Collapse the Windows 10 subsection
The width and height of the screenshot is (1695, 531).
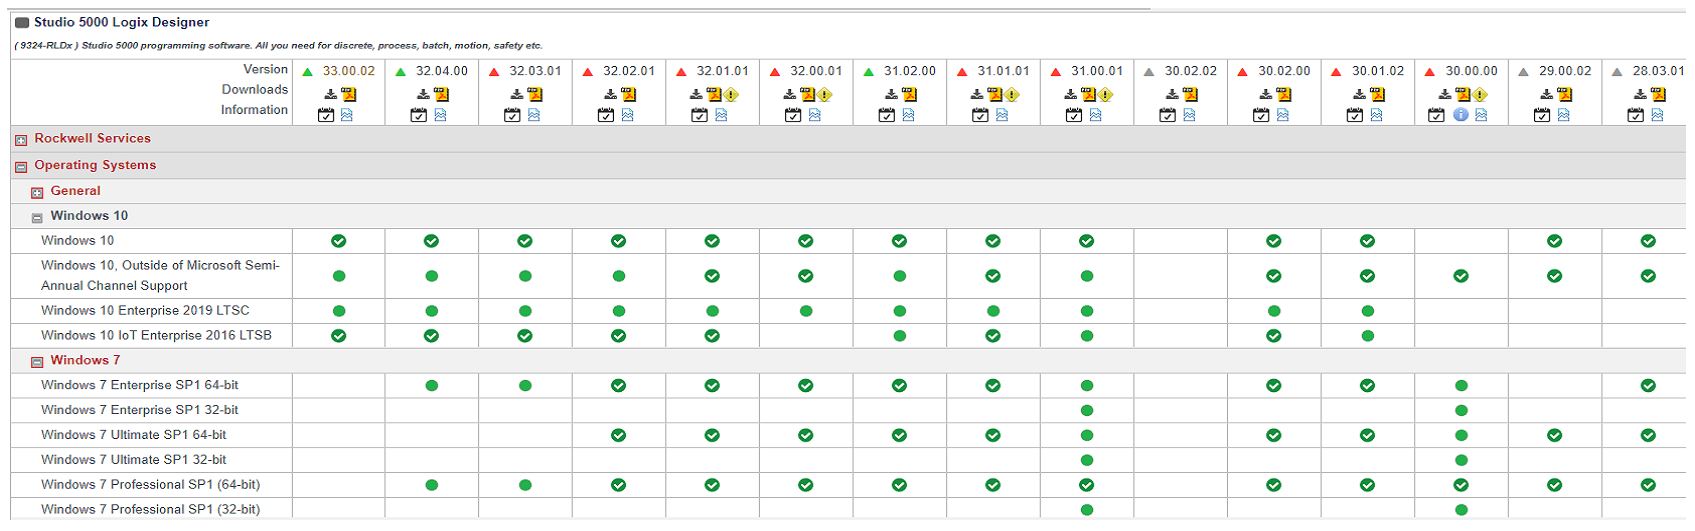tap(37, 217)
